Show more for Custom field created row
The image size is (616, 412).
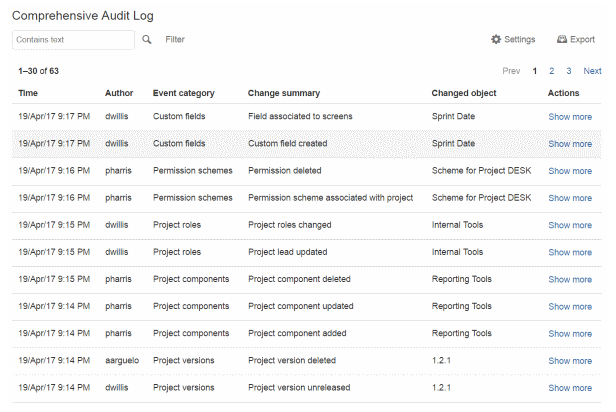570,144
